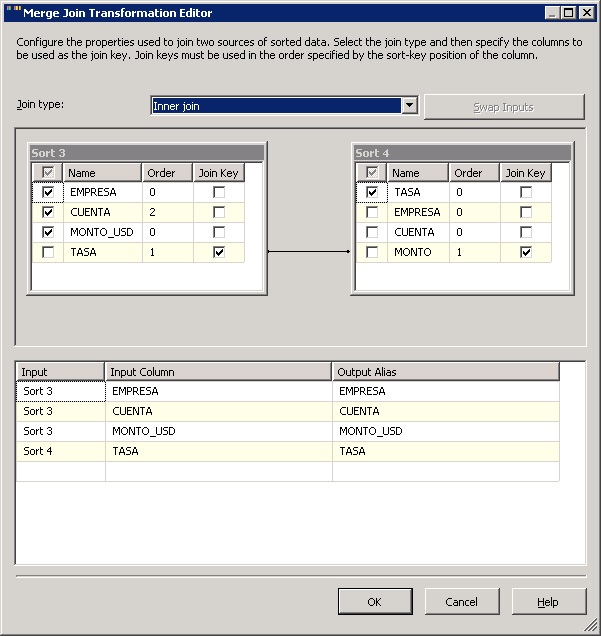601x636 pixels.
Task: Open Help for the Merge Join editor
Action: (548, 602)
